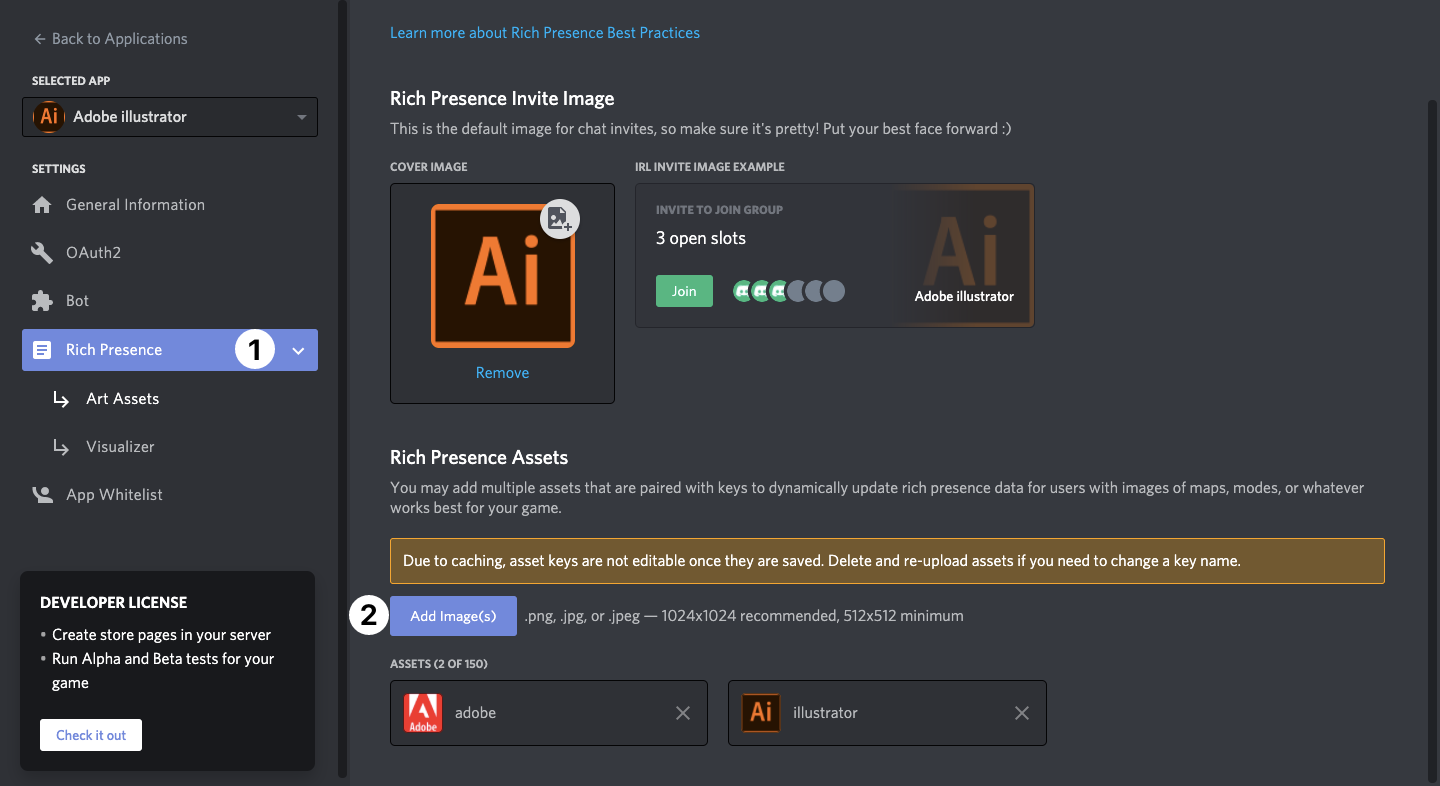Click the Adobe illustrator app icon in selector
Viewport: 1440px width, 786px height.
click(x=48, y=117)
